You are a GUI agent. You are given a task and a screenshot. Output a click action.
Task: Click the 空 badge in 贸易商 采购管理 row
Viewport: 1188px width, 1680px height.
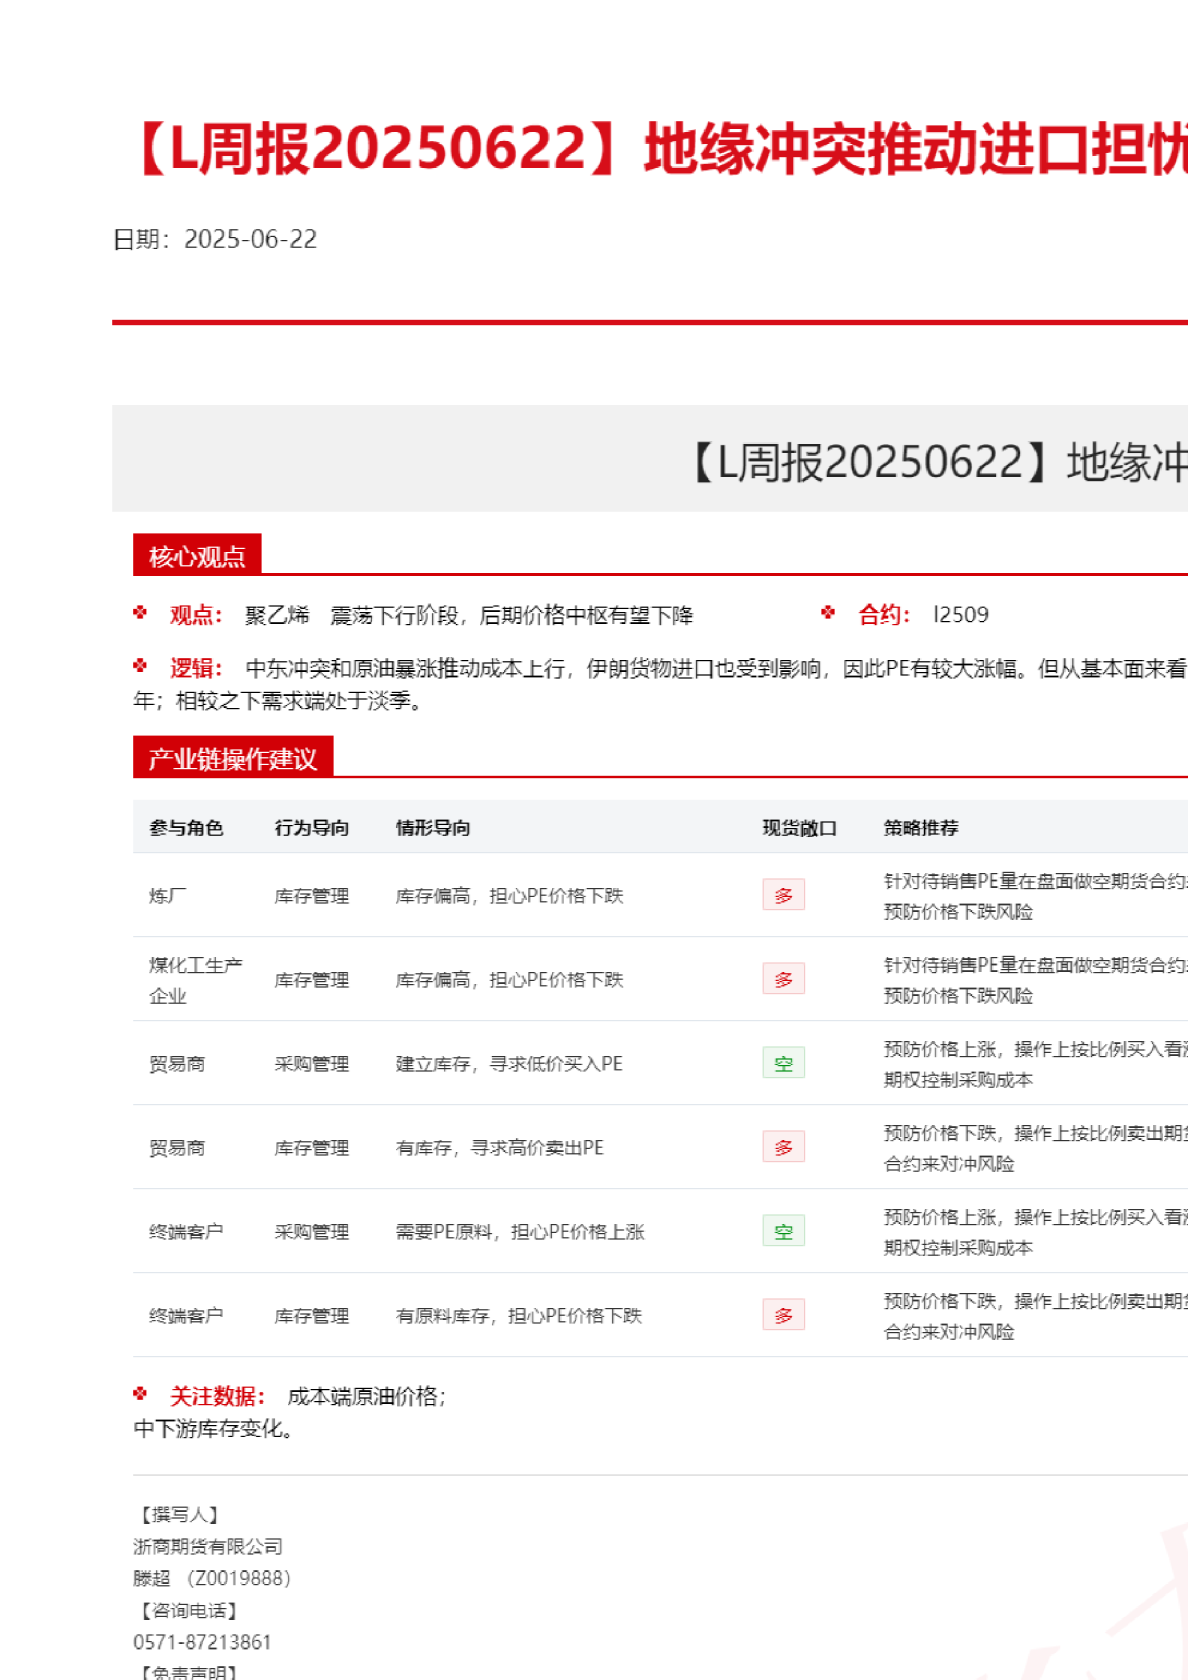pyautogui.click(x=783, y=1063)
